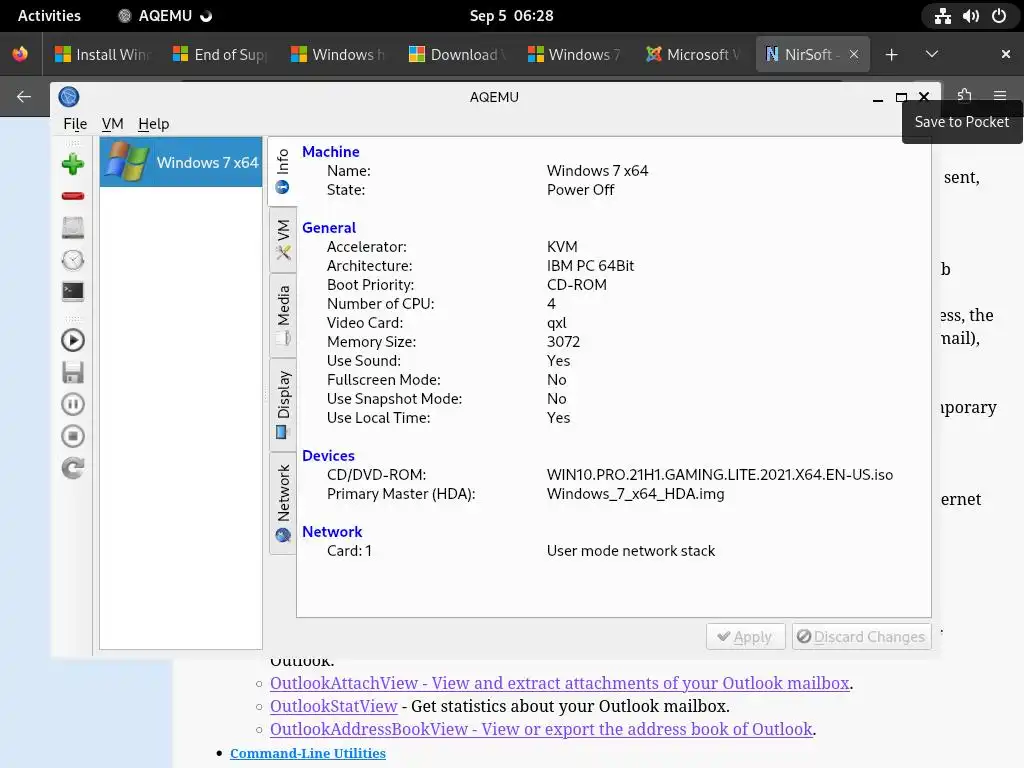
Task: Open OutlookAddressBookView link
Action: click(x=541, y=729)
